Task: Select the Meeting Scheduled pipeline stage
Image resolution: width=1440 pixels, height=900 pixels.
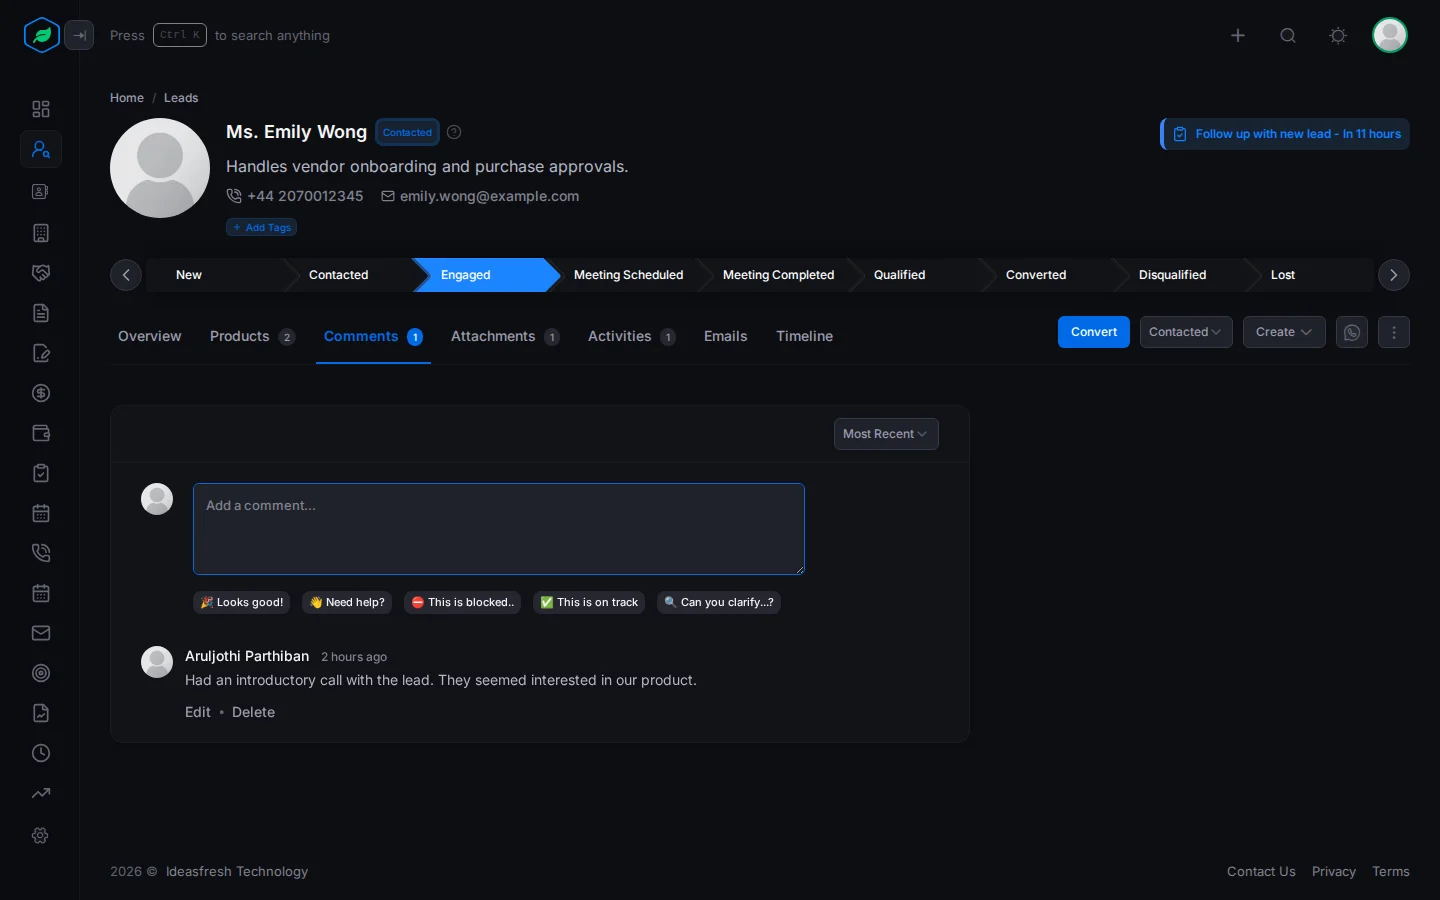Action: pyautogui.click(x=629, y=275)
